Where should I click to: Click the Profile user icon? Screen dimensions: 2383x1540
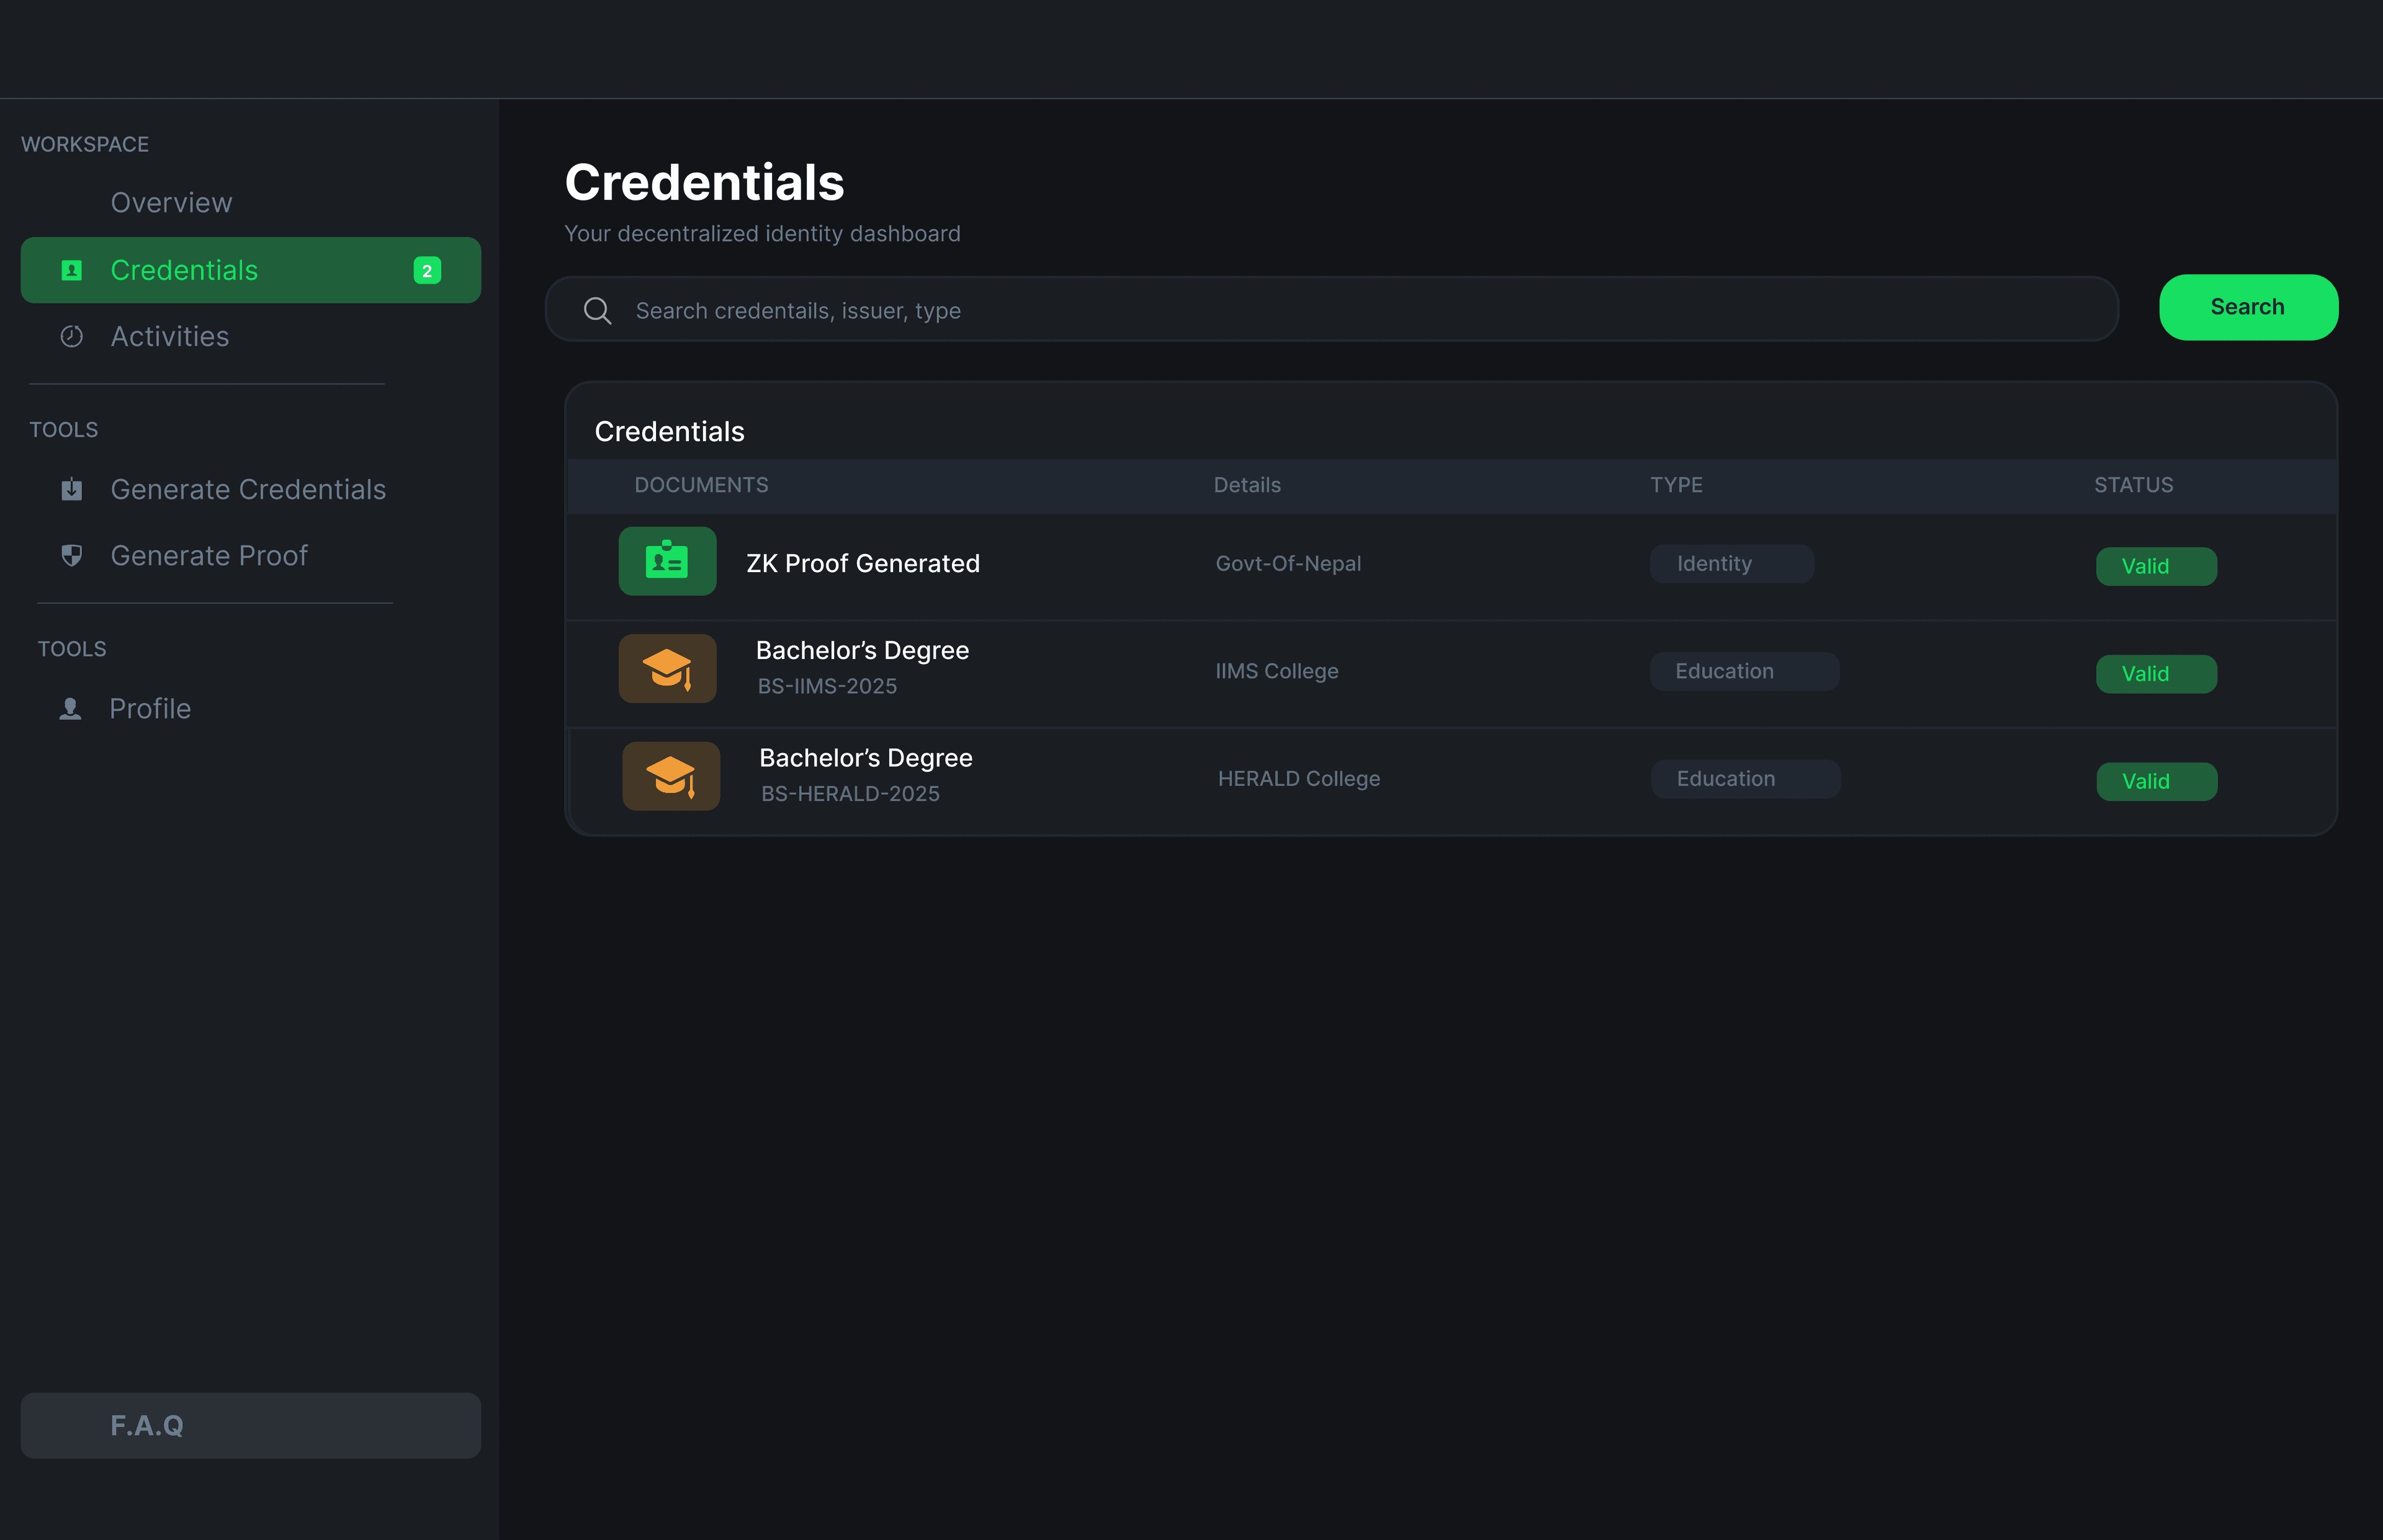[x=70, y=708]
